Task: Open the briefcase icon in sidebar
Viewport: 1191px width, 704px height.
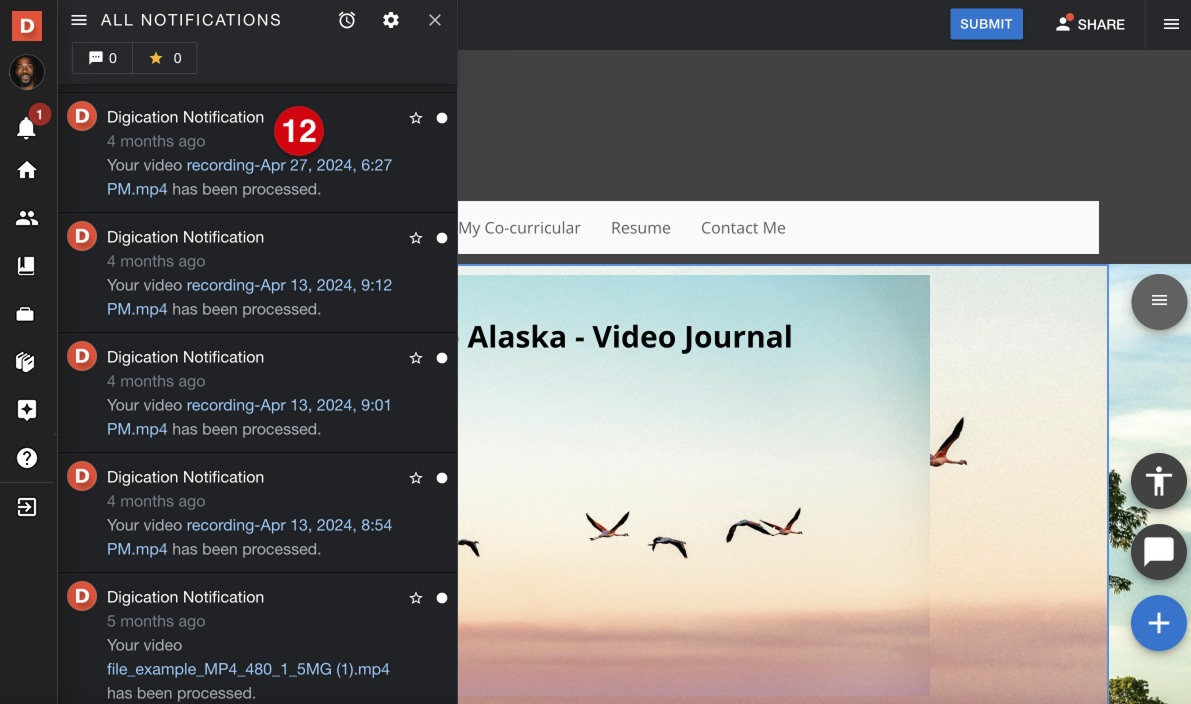Action: (27, 314)
